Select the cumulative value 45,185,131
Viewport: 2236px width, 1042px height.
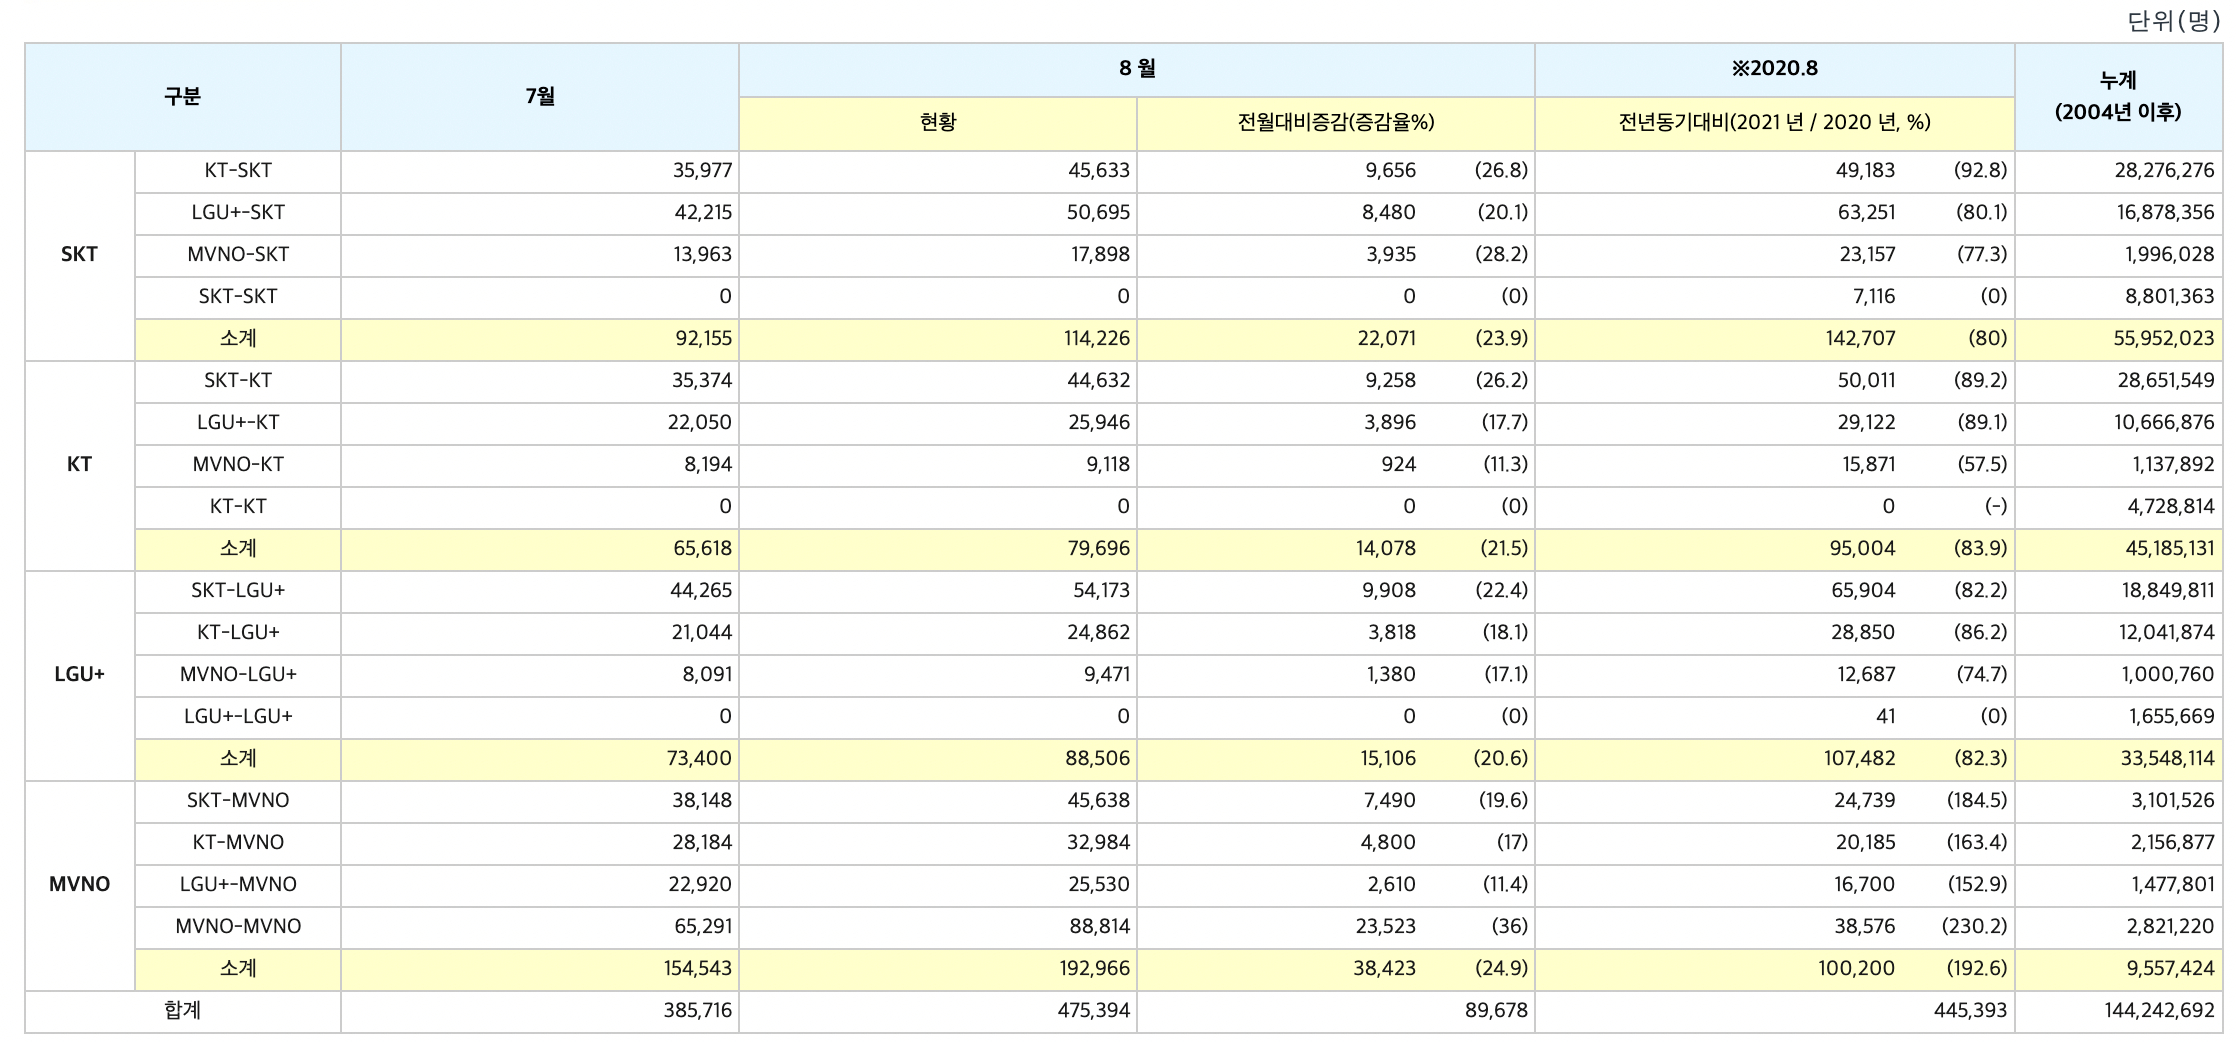coord(2166,549)
